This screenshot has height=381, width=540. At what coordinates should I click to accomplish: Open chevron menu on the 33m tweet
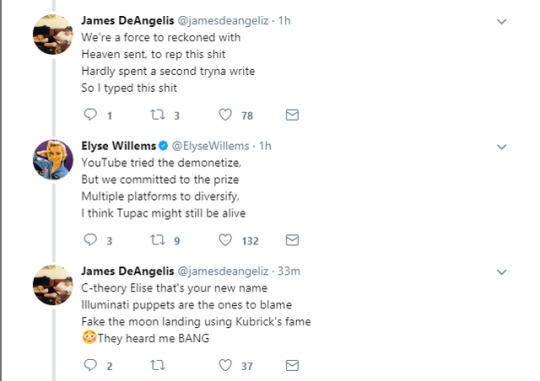pyautogui.click(x=502, y=272)
